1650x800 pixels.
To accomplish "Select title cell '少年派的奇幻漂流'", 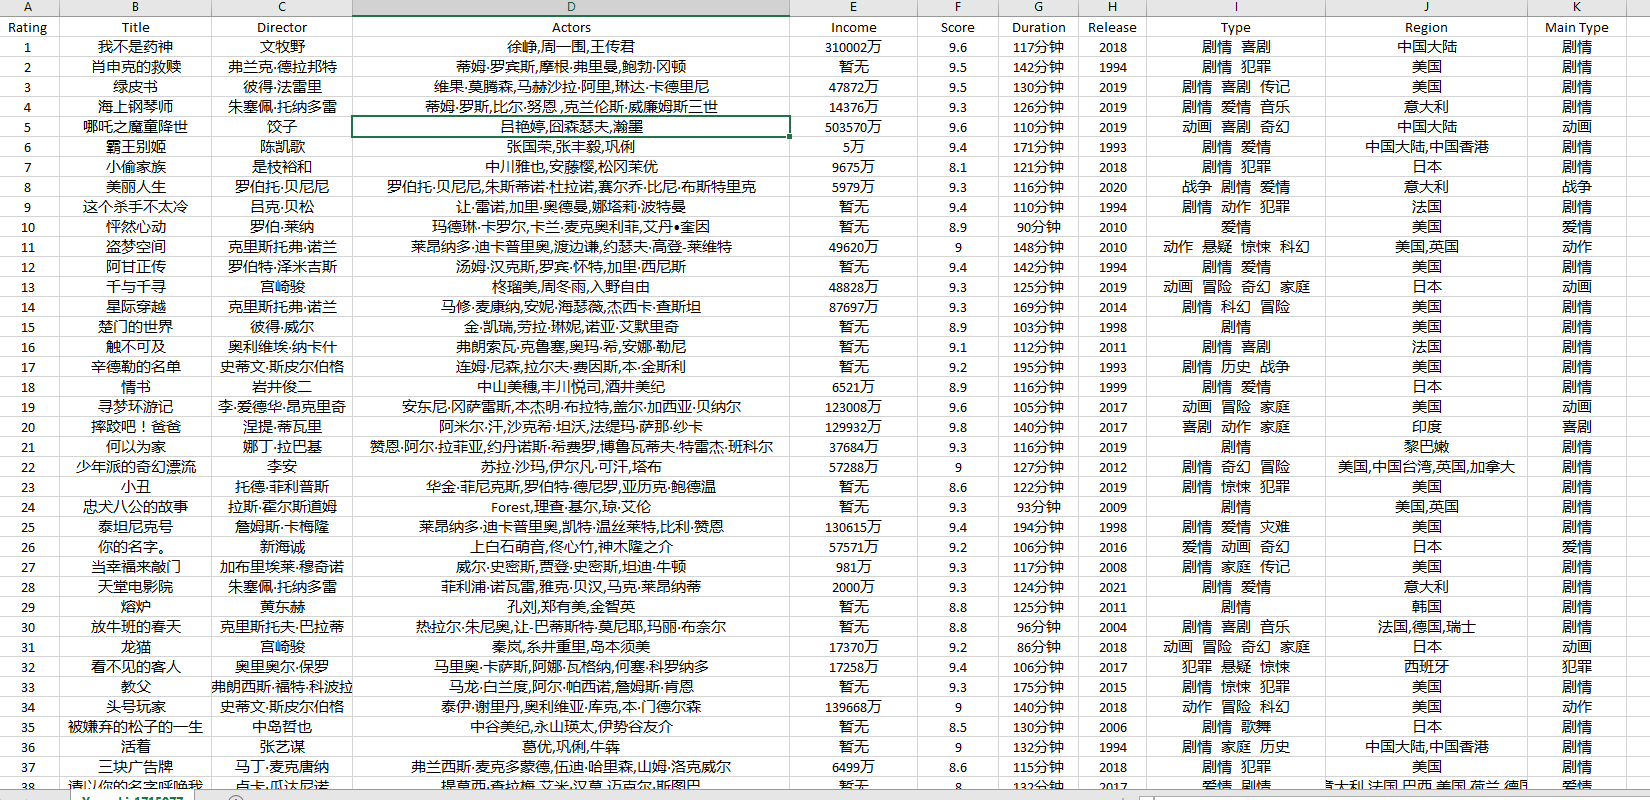I will coord(135,467).
